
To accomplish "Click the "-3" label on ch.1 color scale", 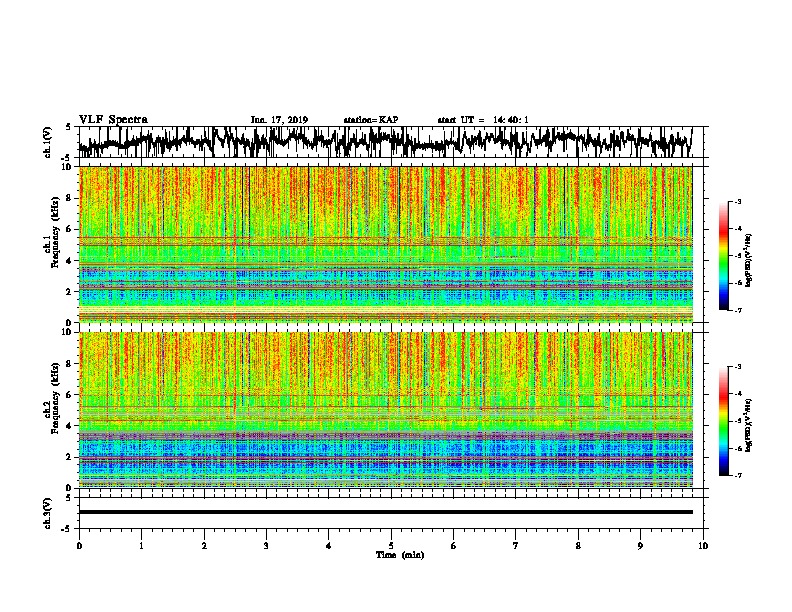I will coord(737,201).
